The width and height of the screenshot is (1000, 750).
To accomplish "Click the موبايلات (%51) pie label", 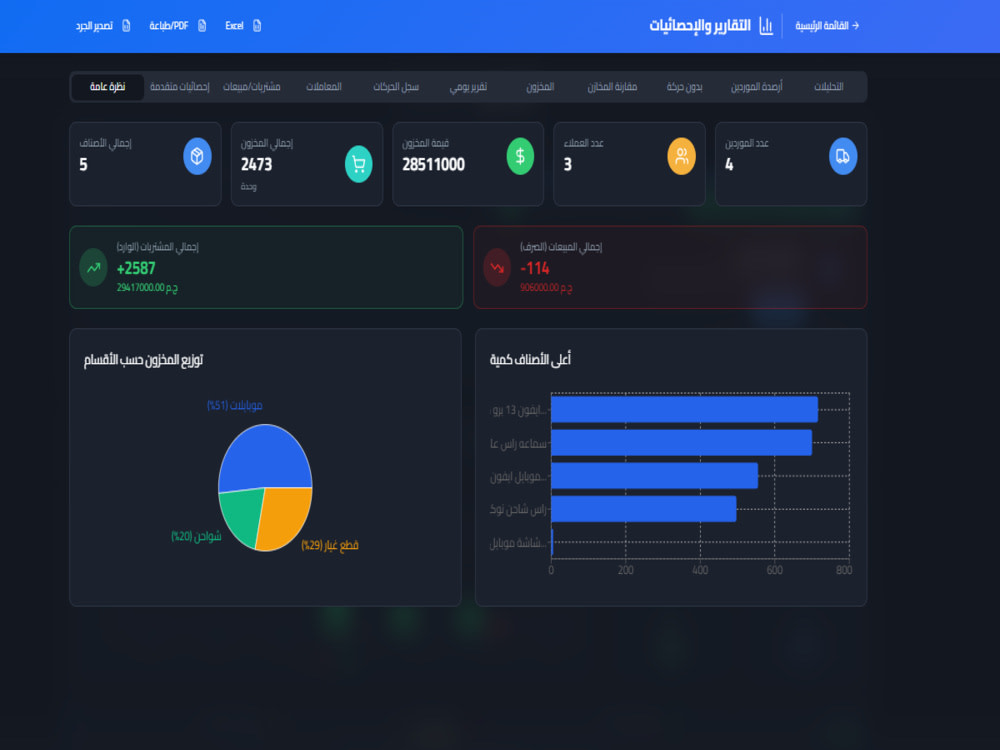I will point(235,406).
